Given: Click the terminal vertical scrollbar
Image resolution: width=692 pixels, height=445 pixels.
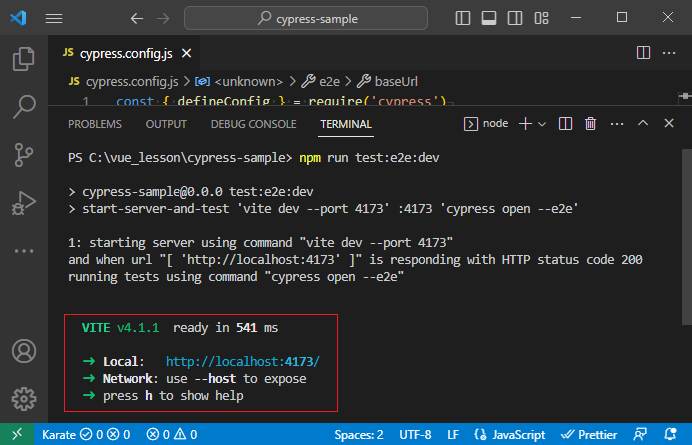Looking at the screenshot, I should tap(687, 237).
